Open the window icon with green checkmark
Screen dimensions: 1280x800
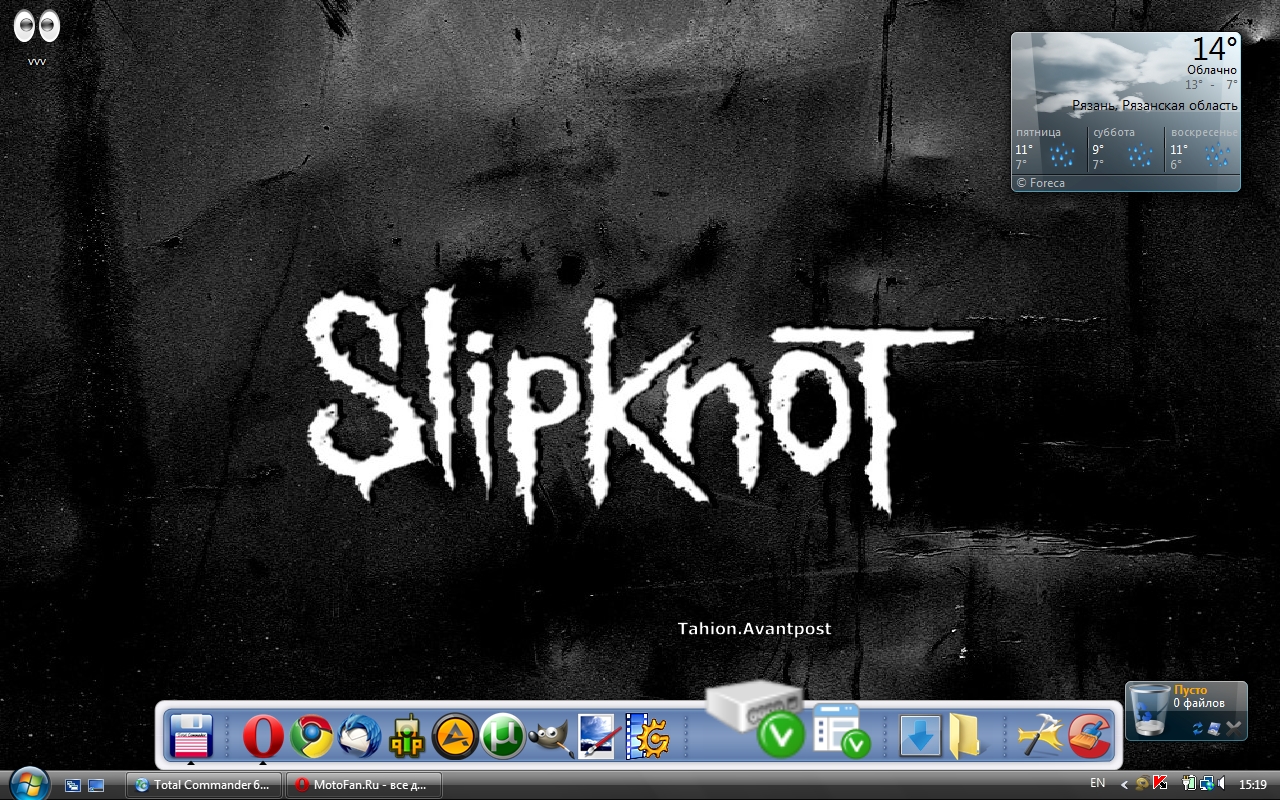click(840, 730)
